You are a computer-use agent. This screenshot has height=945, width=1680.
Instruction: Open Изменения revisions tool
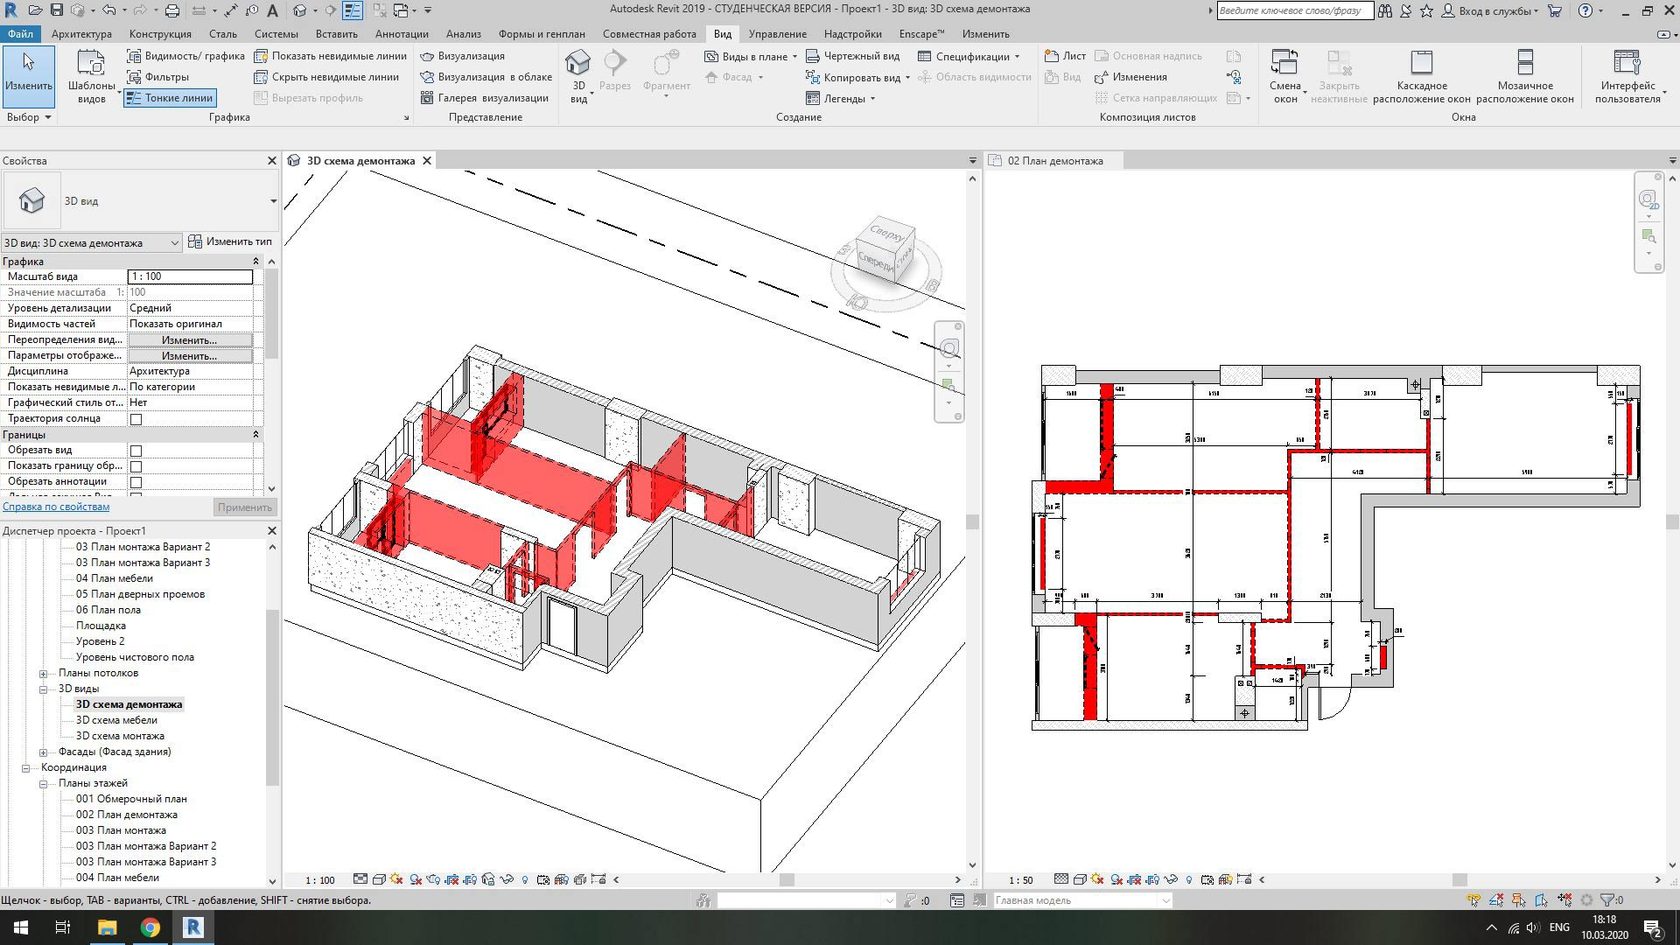[x=1130, y=77]
